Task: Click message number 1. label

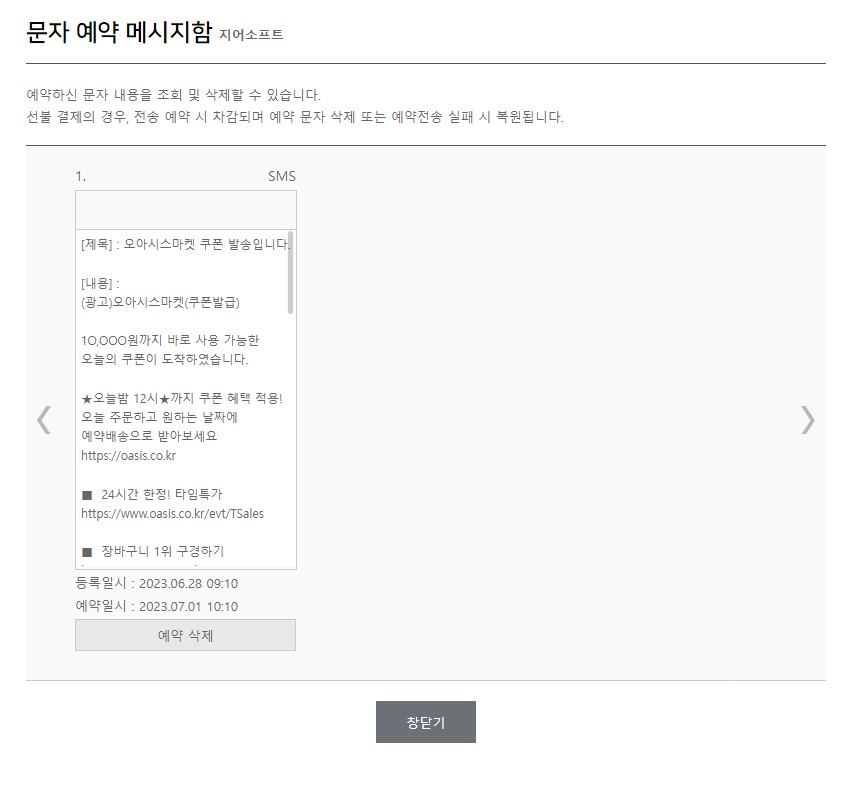Action: pos(81,176)
